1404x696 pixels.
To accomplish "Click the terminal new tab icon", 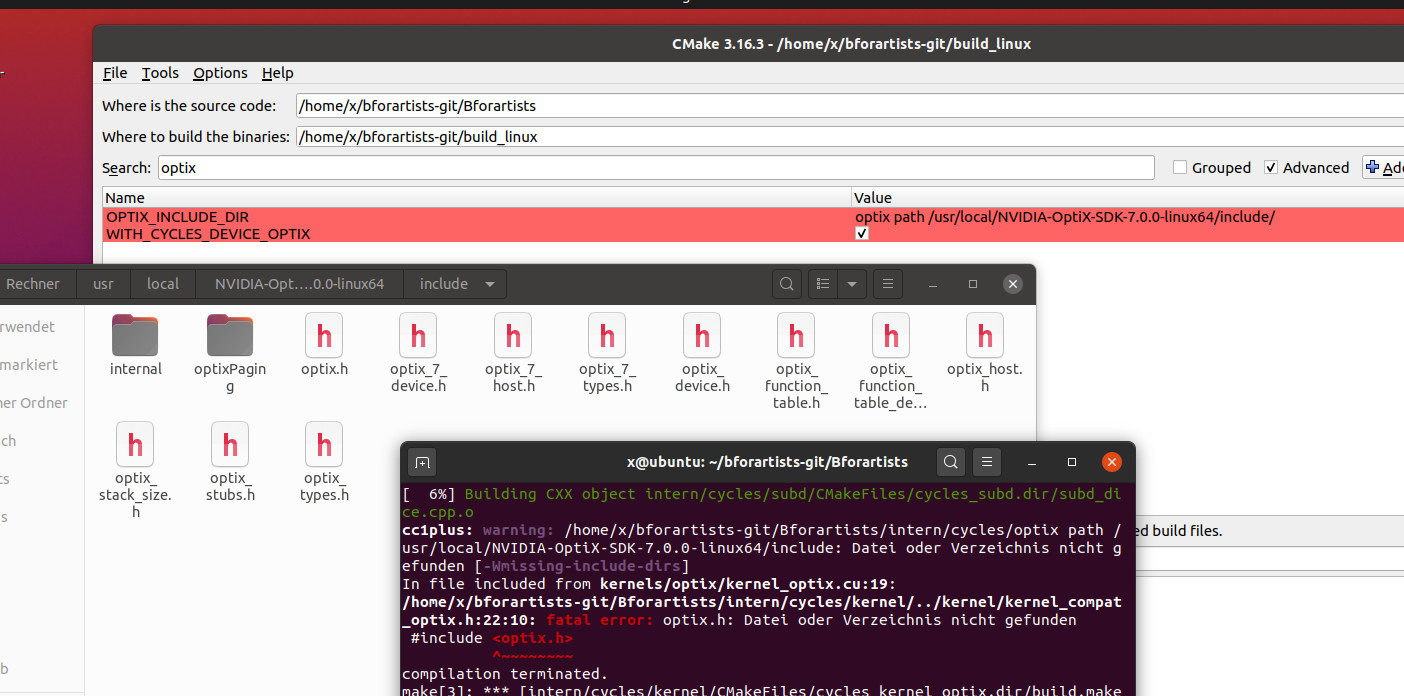I will [x=422, y=462].
